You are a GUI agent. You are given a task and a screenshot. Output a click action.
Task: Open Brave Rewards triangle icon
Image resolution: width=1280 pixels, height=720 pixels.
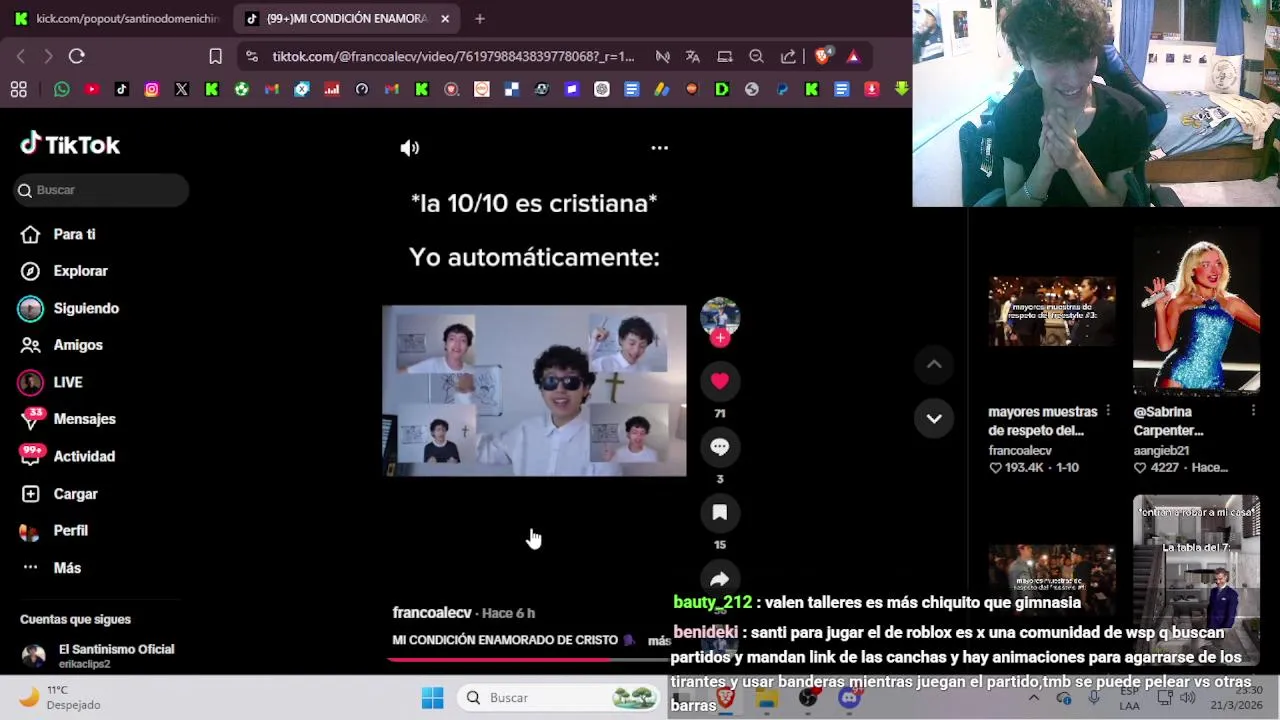pyautogui.click(x=853, y=57)
